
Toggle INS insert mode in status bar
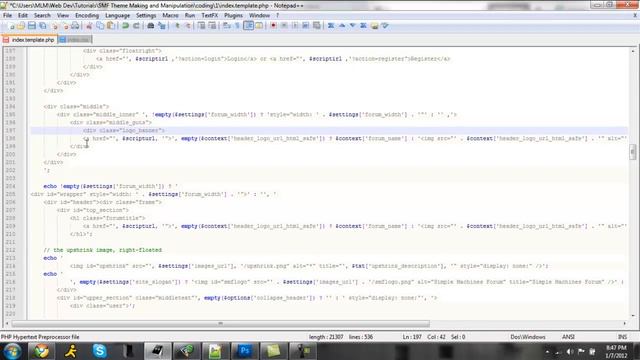[622, 337]
